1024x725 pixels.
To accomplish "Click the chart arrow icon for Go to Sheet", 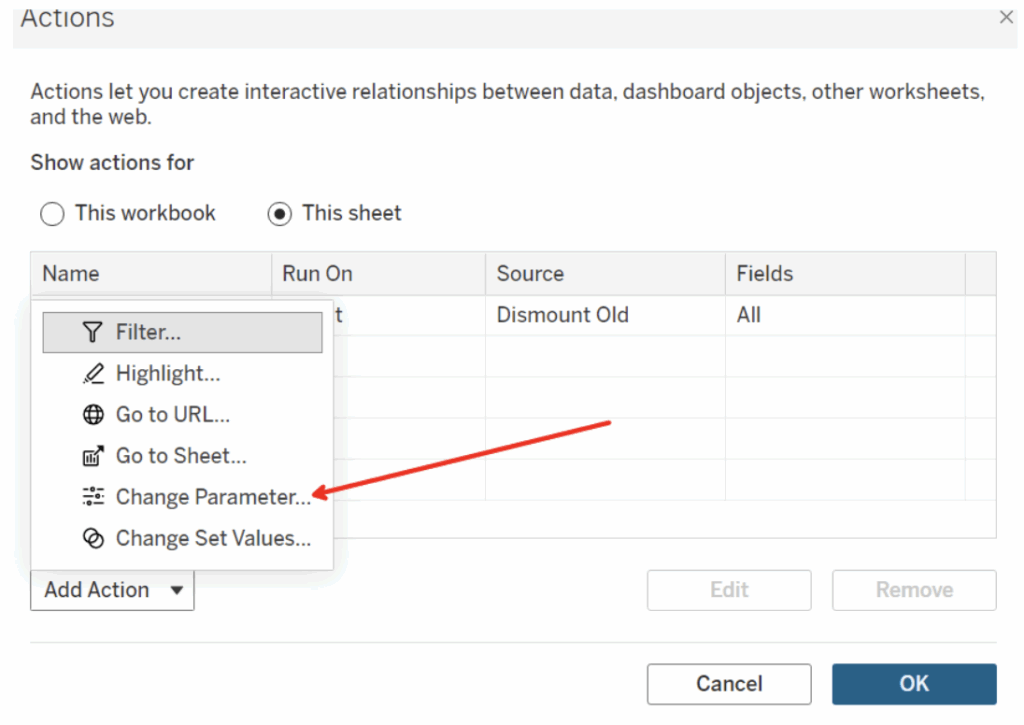I will point(93,456).
